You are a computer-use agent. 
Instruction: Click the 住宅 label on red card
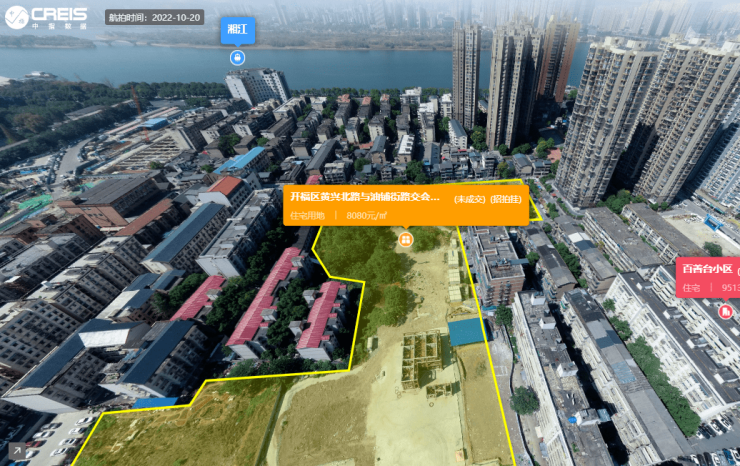691,288
